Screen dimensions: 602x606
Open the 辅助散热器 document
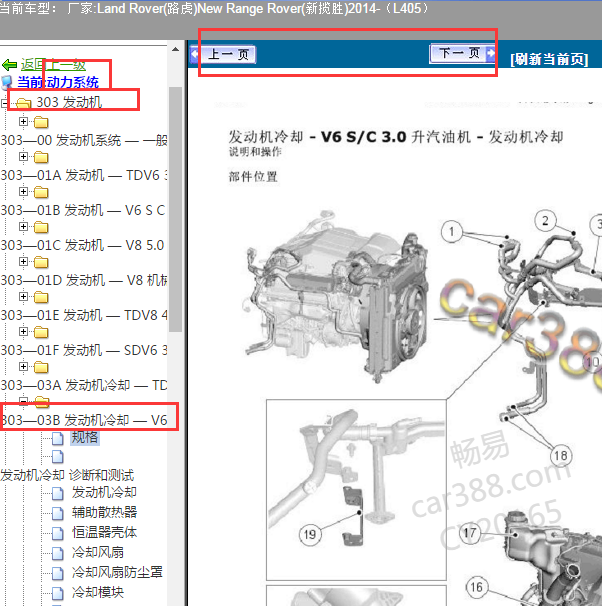pos(104,512)
